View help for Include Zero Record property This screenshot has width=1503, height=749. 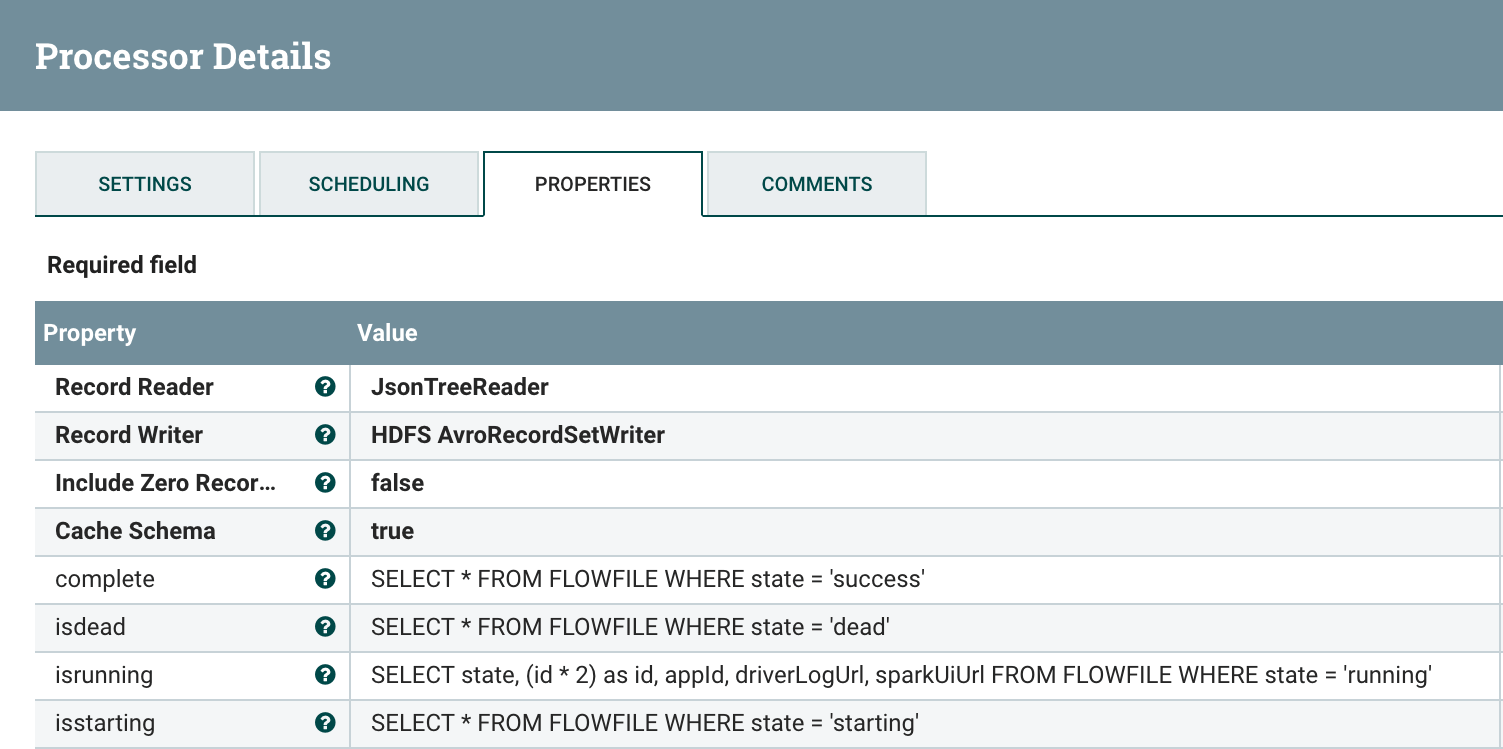click(324, 483)
